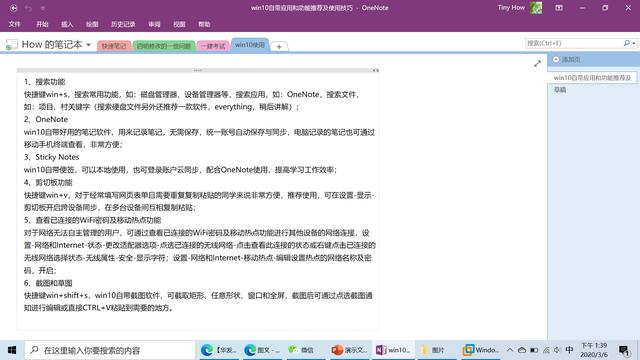Click the taskbar search box 在这里输入你要搜索的内容
Image resolution: width=640 pixels, height=360 pixels.
click(109, 350)
